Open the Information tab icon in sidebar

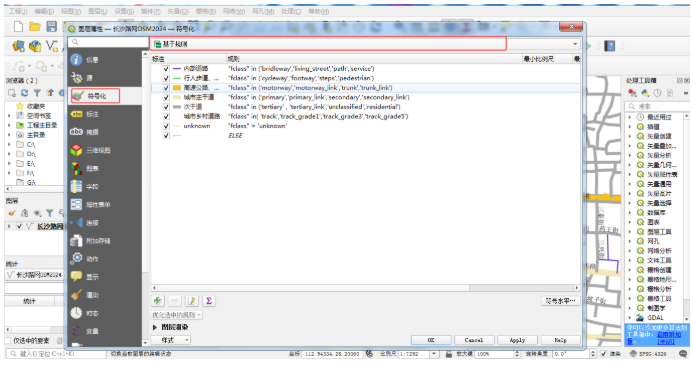point(76,60)
